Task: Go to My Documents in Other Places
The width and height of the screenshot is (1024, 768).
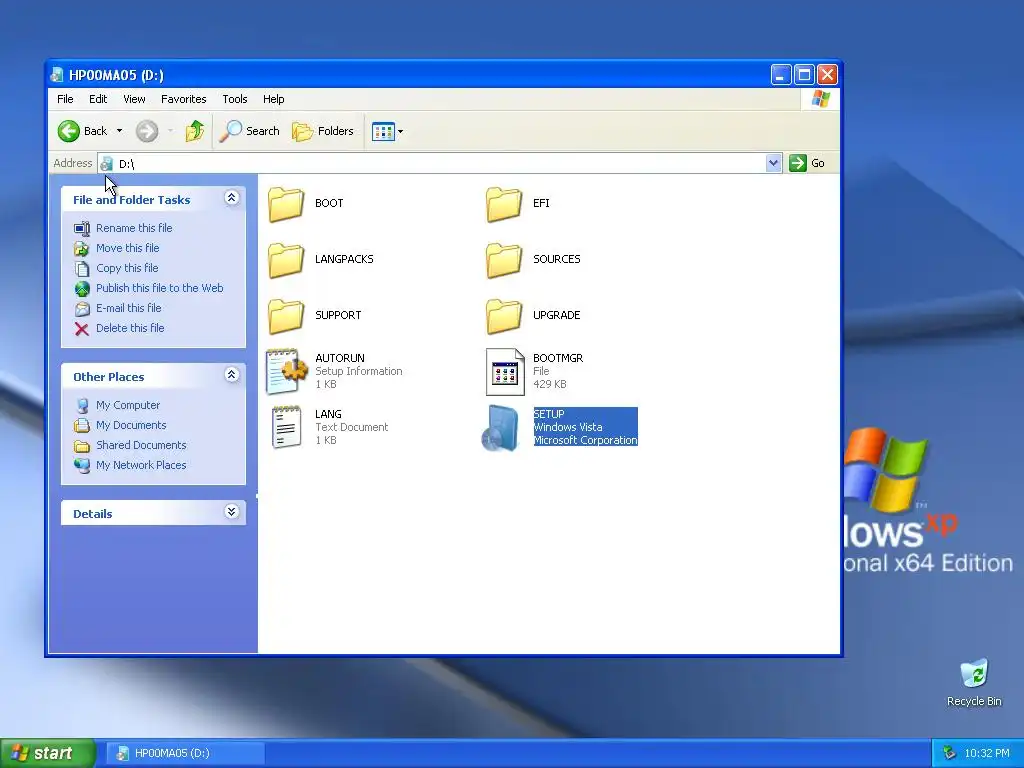Action: pyautogui.click(x=131, y=425)
